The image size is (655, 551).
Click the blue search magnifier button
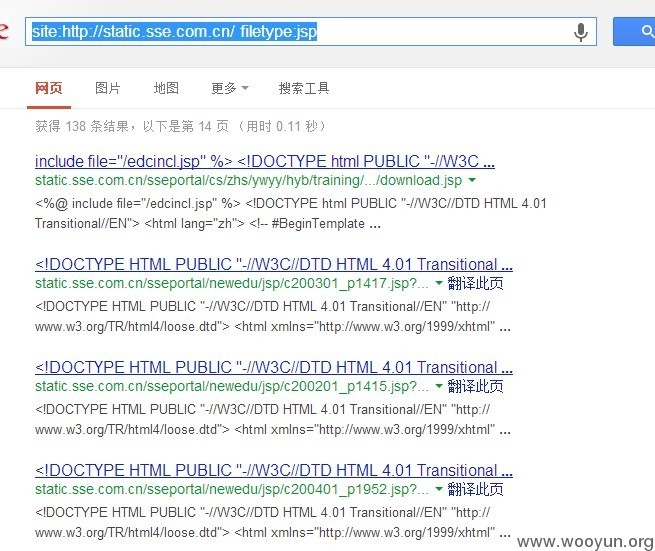[634, 31]
